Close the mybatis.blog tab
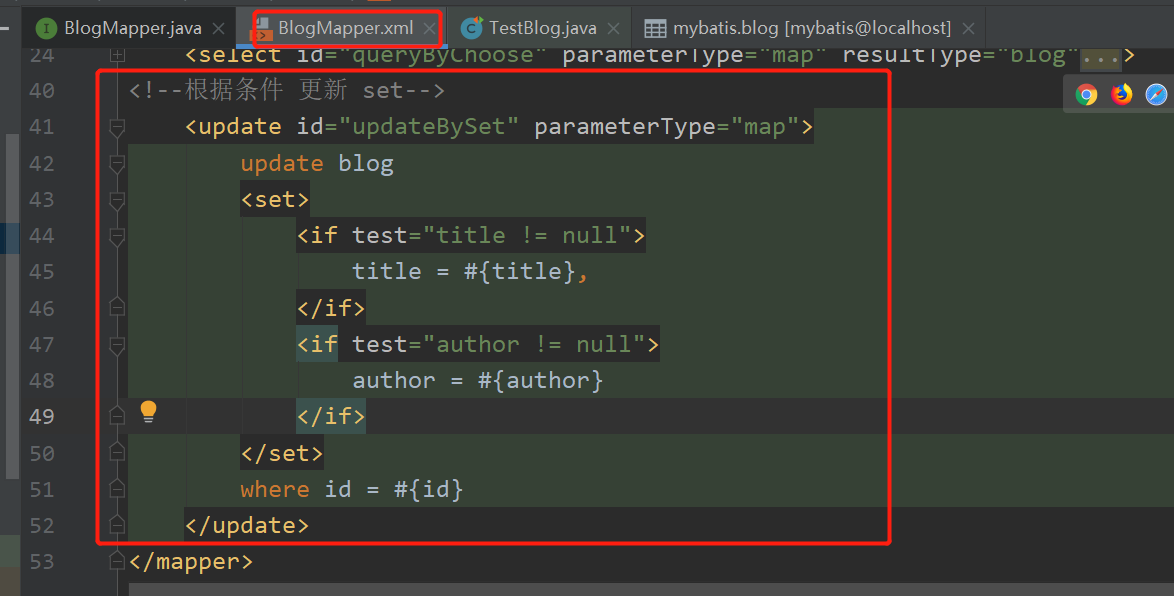Viewport: 1174px width, 596px height. (x=968, y=28)
